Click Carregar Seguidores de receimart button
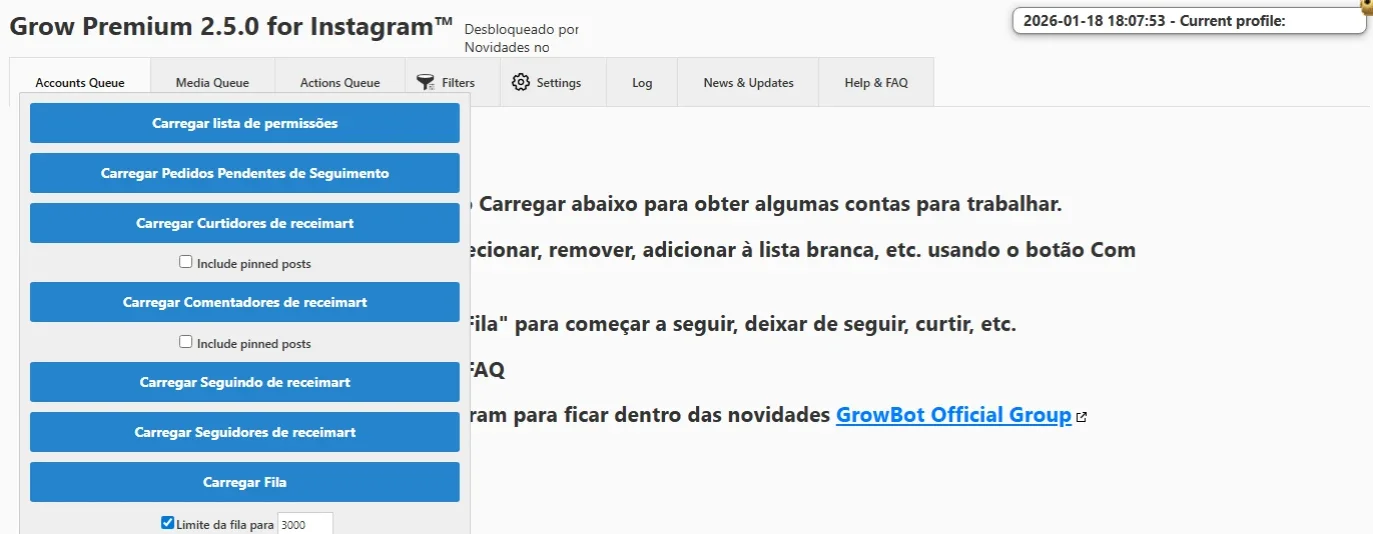The width and height of the screenshot is (1373, 534). tap(245, 432)
